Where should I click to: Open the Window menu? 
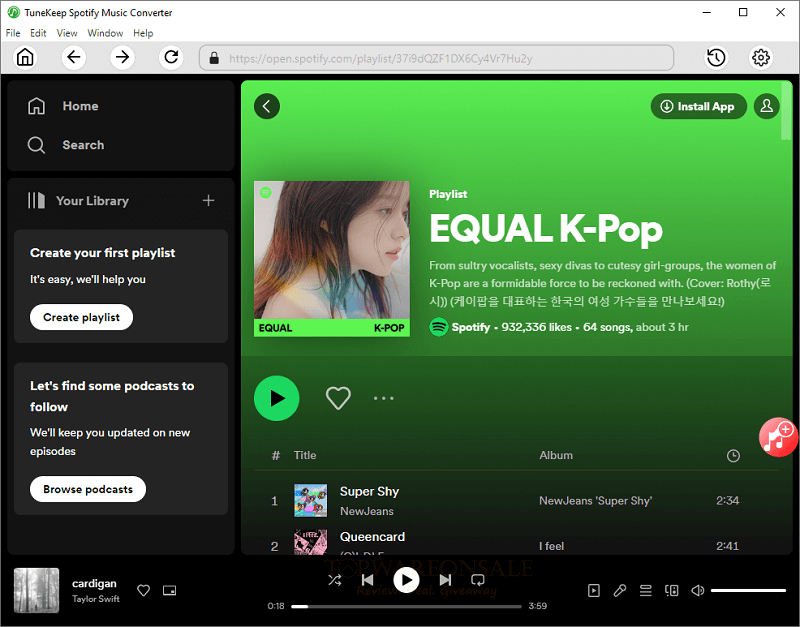[x=105, y=33]
